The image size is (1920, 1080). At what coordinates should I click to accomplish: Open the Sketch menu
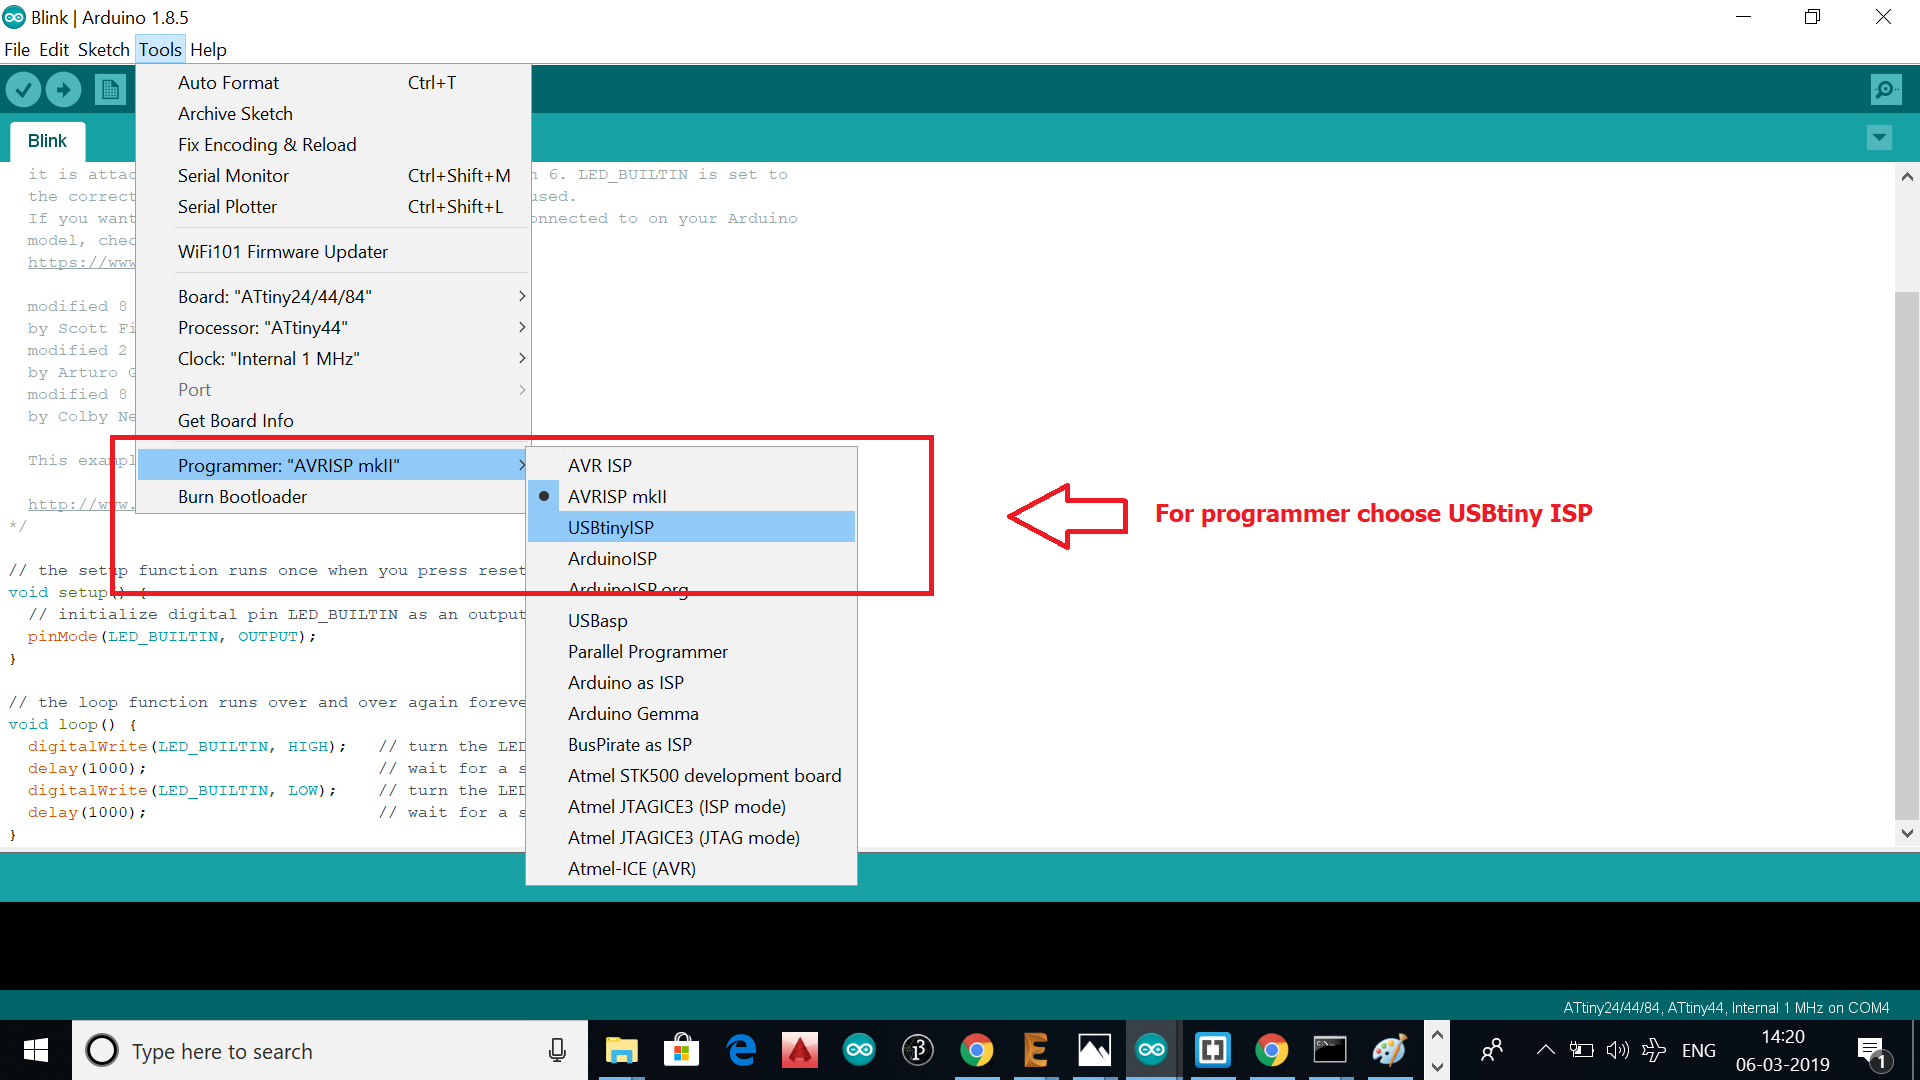pyautogui.click(x=104, y=49)
